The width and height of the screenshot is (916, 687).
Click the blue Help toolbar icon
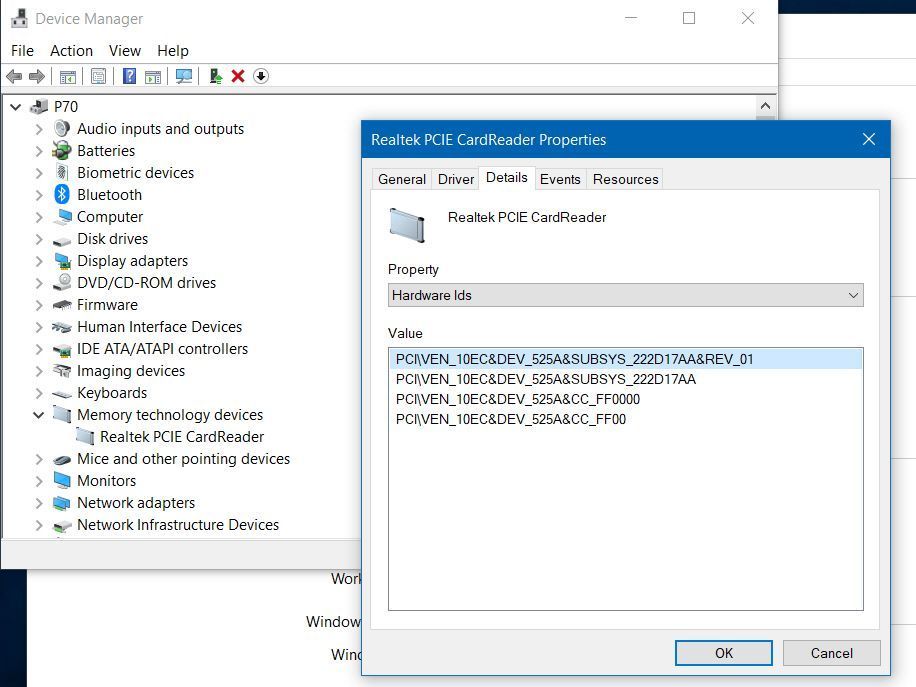(130, 77)
